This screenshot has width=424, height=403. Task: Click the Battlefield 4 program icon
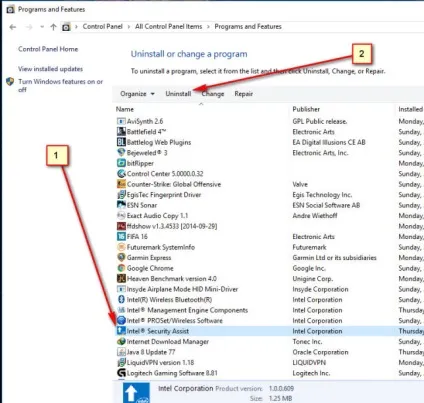click(121, 132)
